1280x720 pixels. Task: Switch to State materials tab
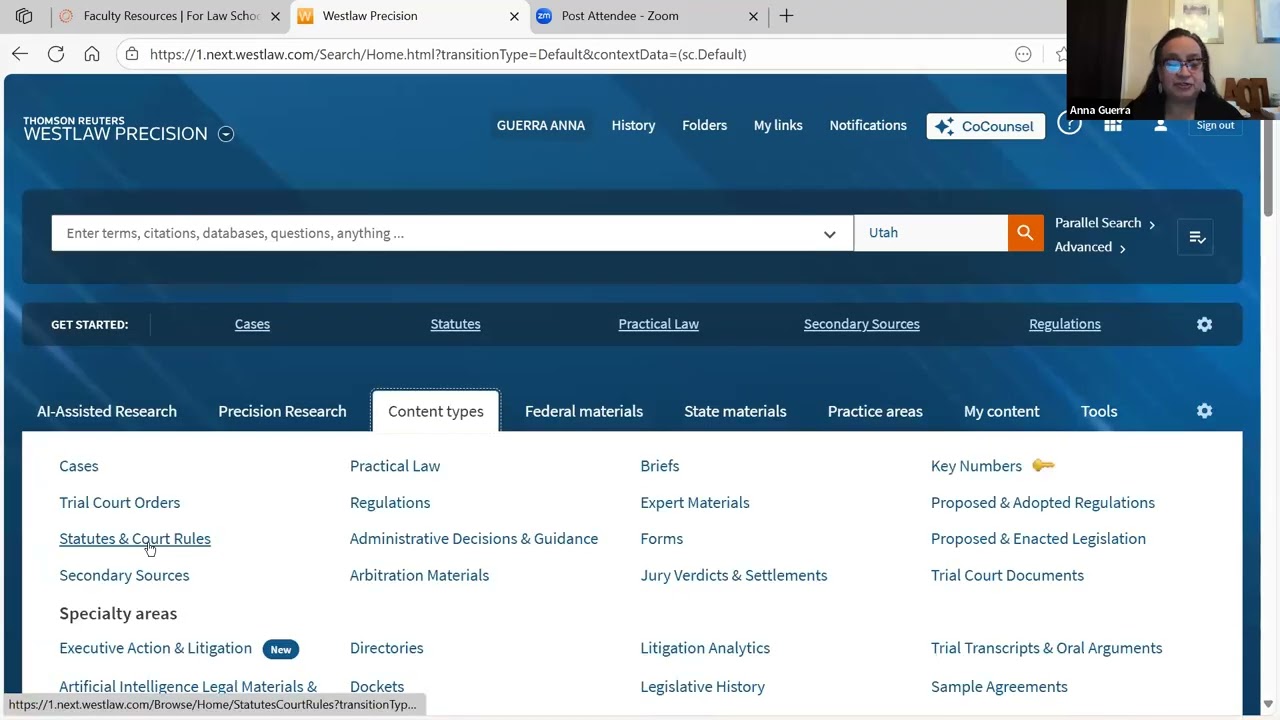click(735, 411)
